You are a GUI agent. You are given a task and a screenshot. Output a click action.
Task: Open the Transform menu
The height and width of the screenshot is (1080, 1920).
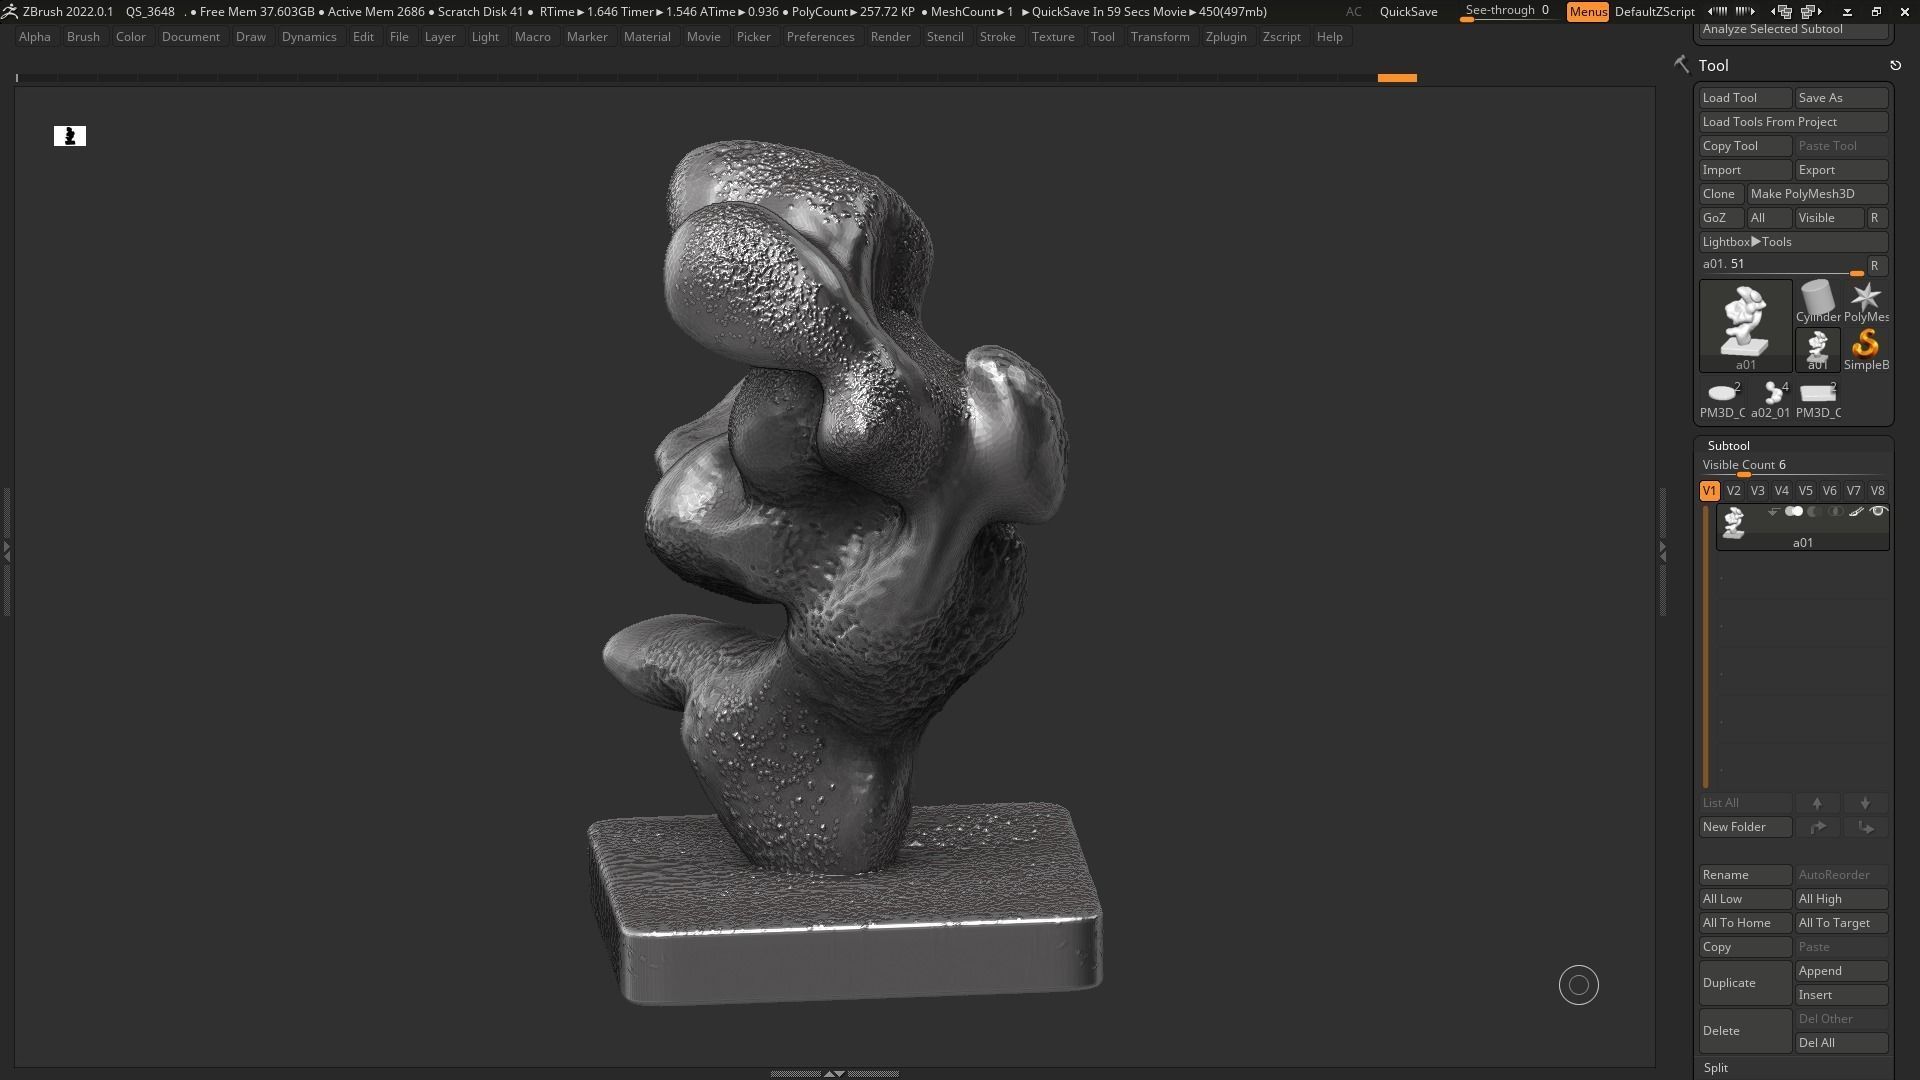tap(1160, 37)
